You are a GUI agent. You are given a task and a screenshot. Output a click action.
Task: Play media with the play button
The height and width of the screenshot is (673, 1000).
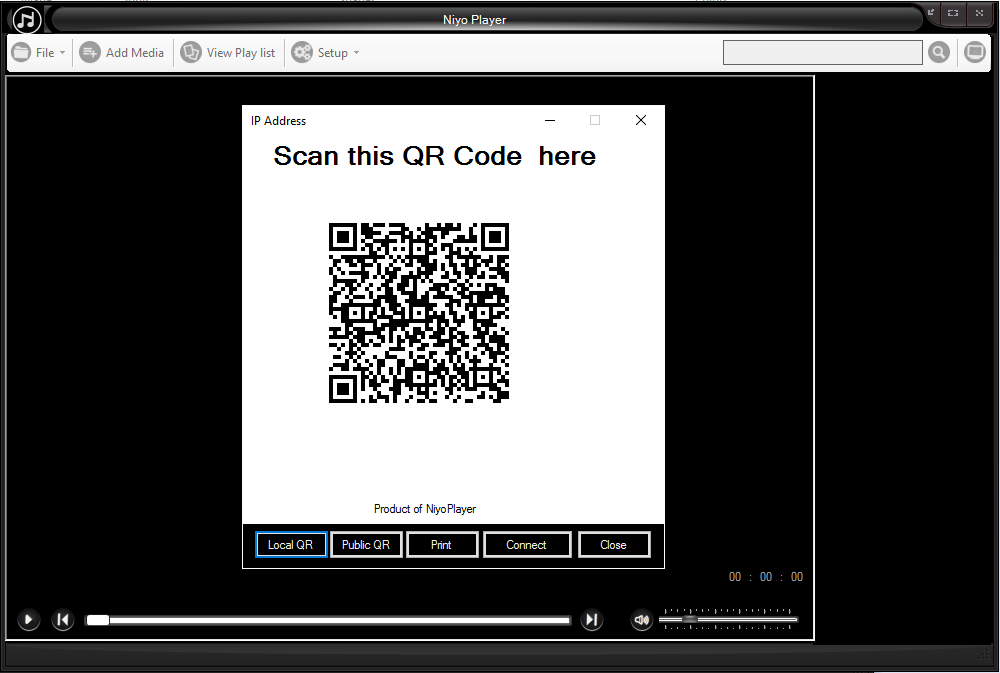(x=29, y=619)
